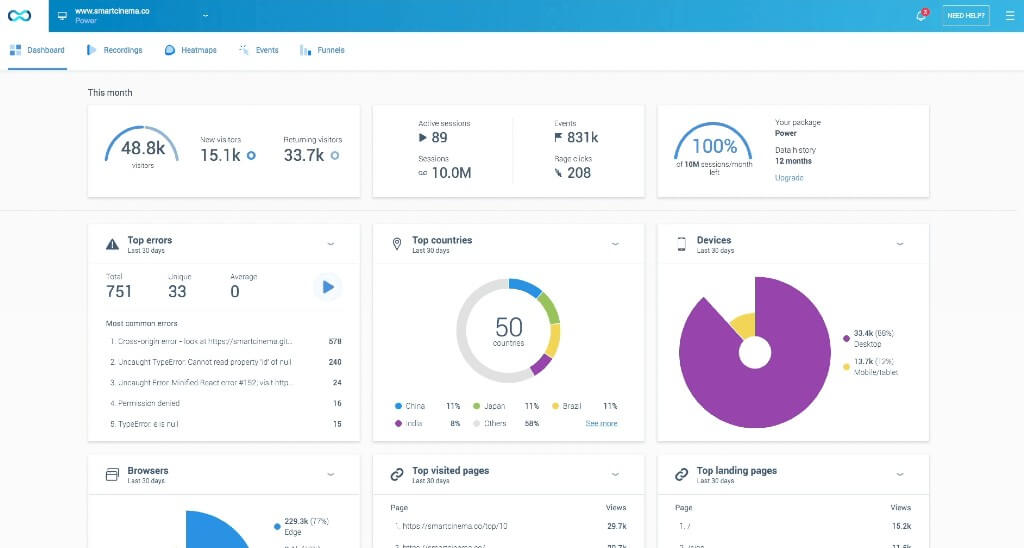This screenshot has width=1024, height=548.
Task: Click the China blue legend dot
Action: click(398, 406)
